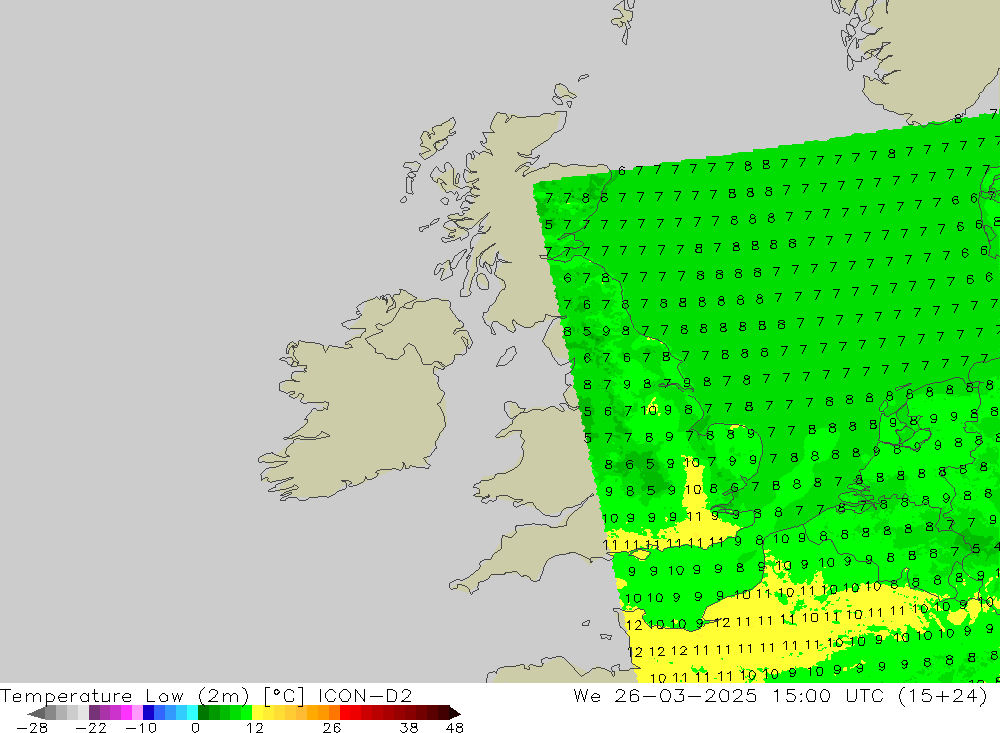Click the Isle of Man on the map
This screenshot has width=1000, height=733.
506,356
